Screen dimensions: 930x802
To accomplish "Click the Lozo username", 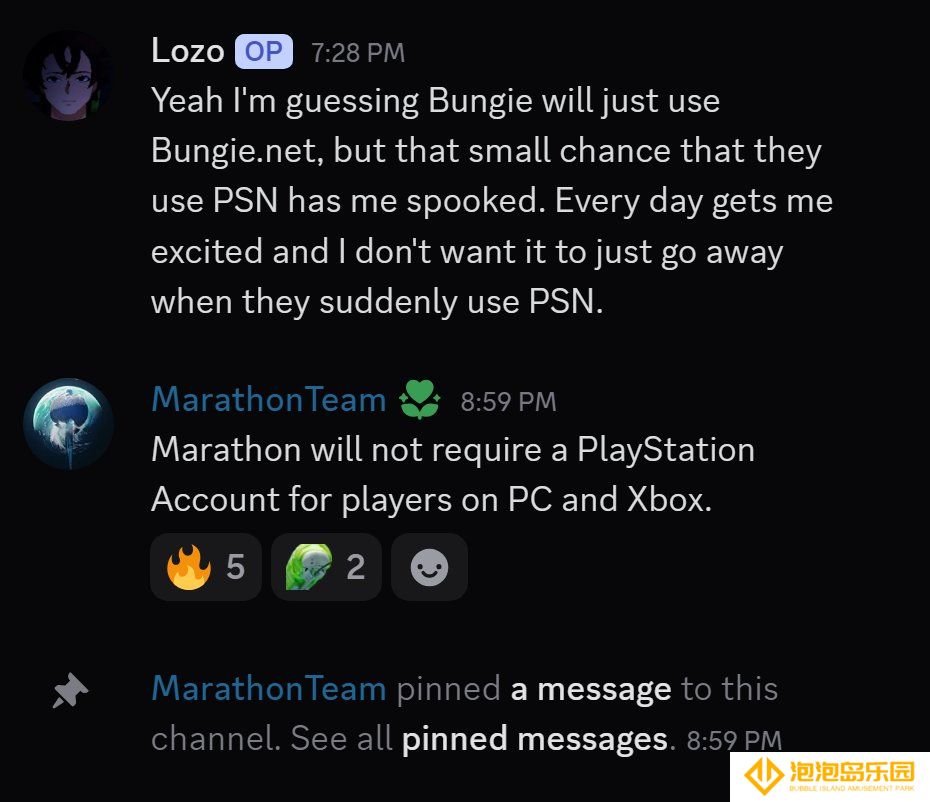I will tap(187, 51).
